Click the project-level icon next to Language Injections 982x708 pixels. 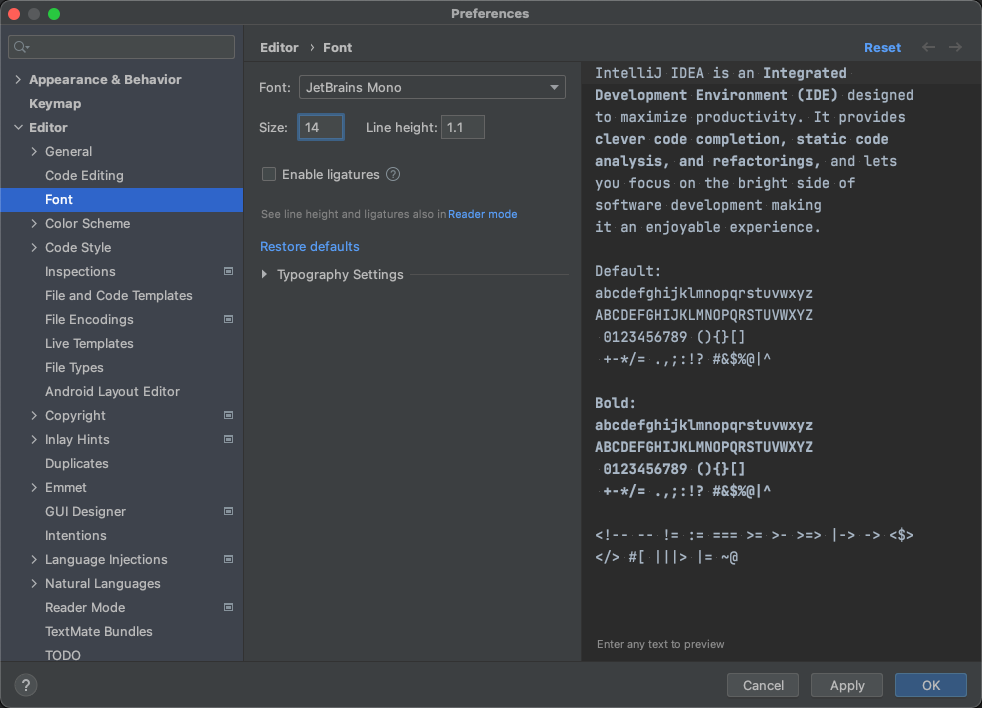(x=229, y=560)
